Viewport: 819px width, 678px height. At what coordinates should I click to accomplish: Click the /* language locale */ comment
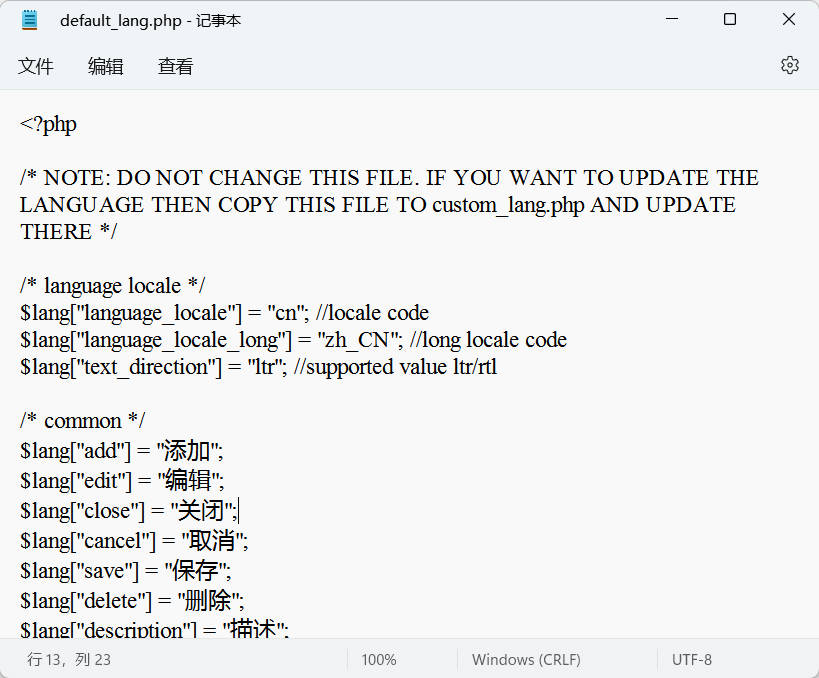pyautogui.click(x=113, y=286)
